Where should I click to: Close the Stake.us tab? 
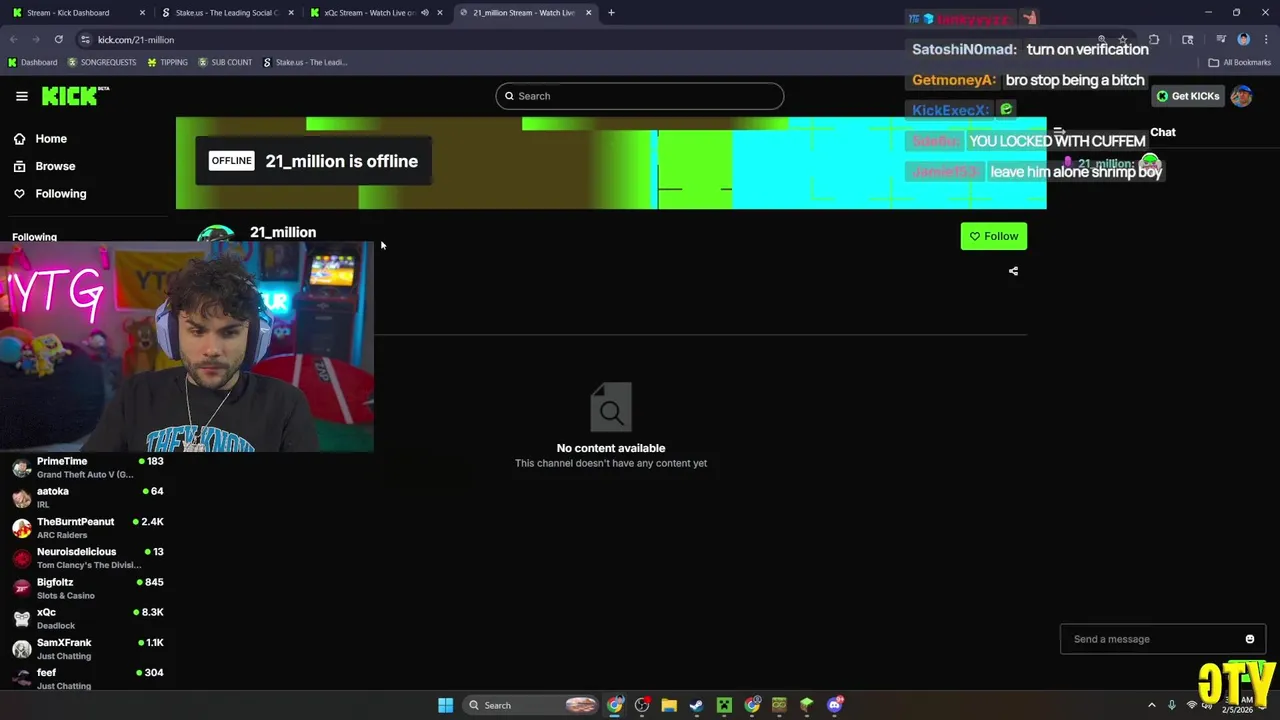click(x=291, y=13)
